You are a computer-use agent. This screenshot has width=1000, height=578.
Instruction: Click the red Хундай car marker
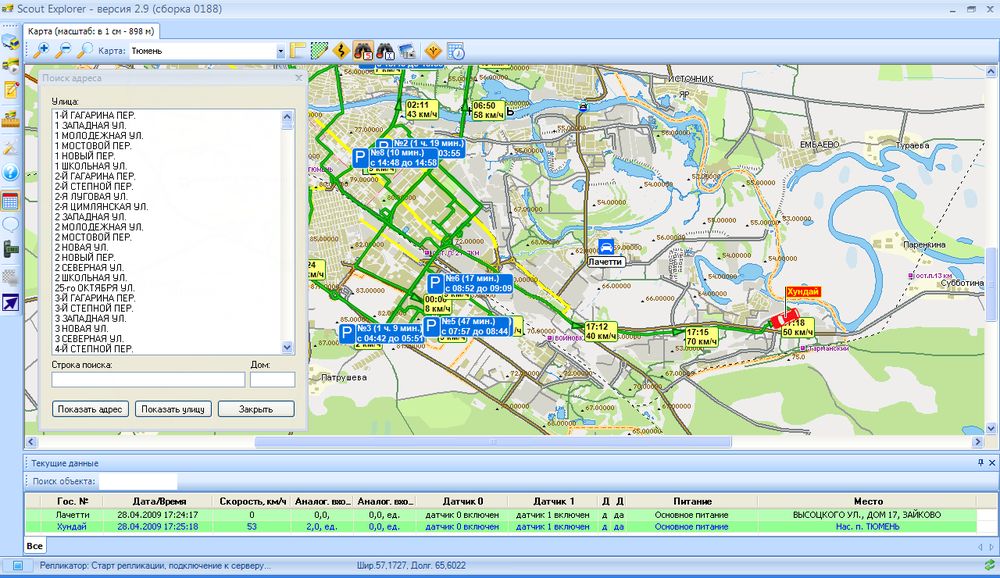point(784,318)
